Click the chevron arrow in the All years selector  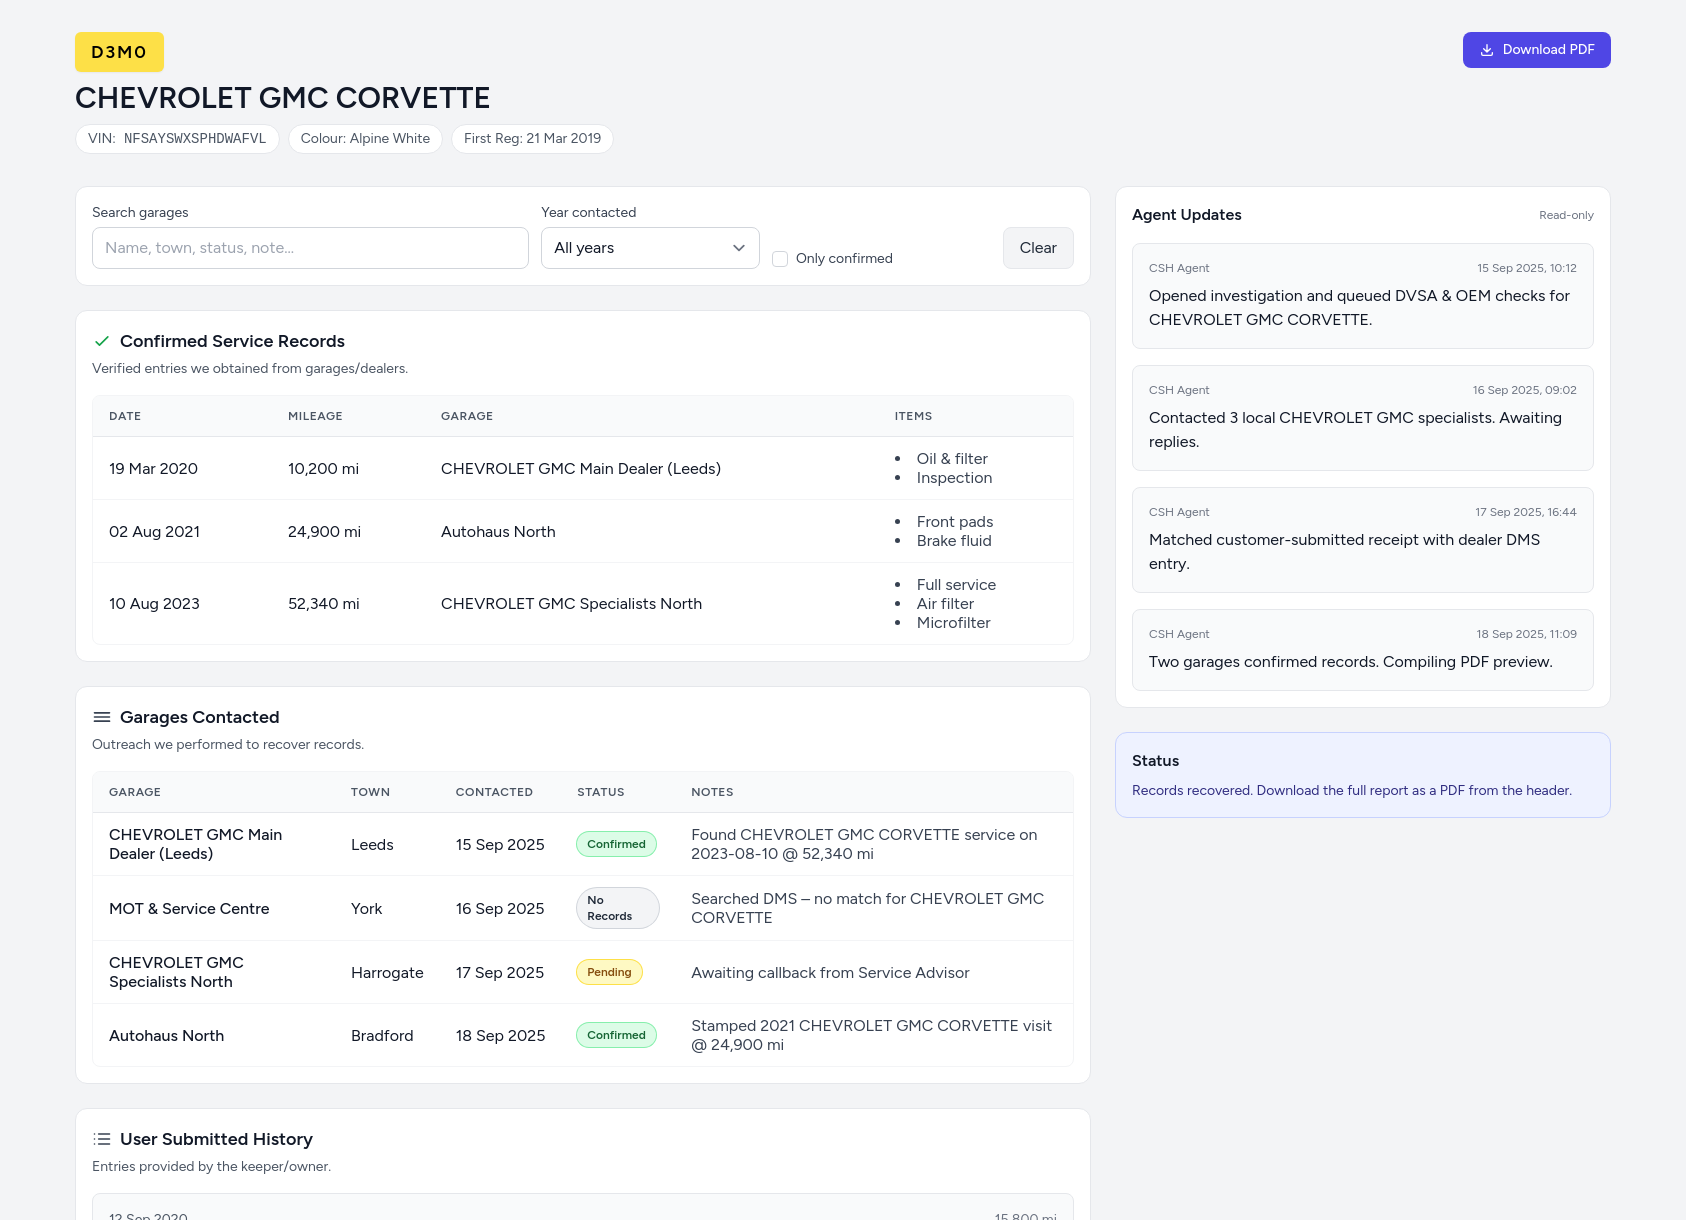[x=739, y=248]
